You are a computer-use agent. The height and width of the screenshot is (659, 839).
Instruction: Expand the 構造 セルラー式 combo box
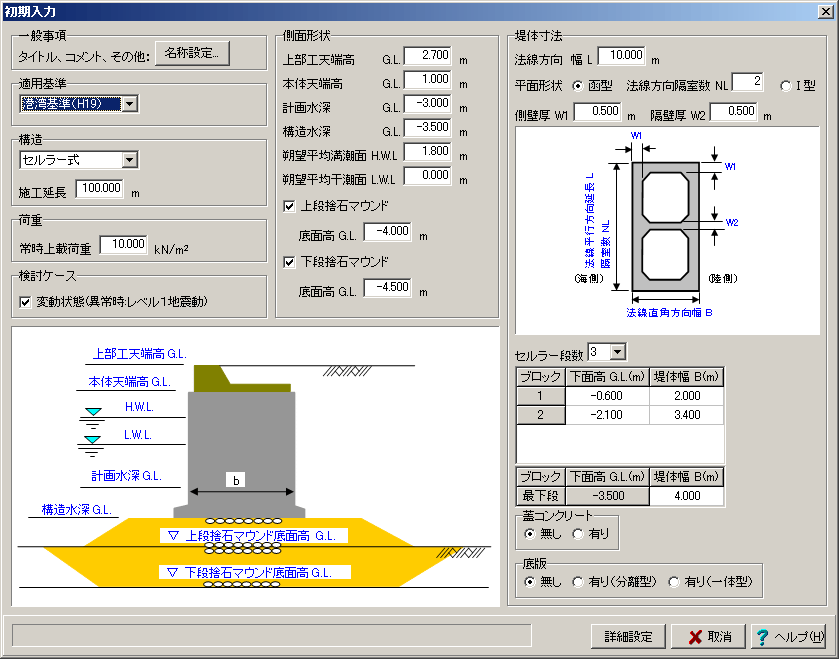tap(129, 160)
